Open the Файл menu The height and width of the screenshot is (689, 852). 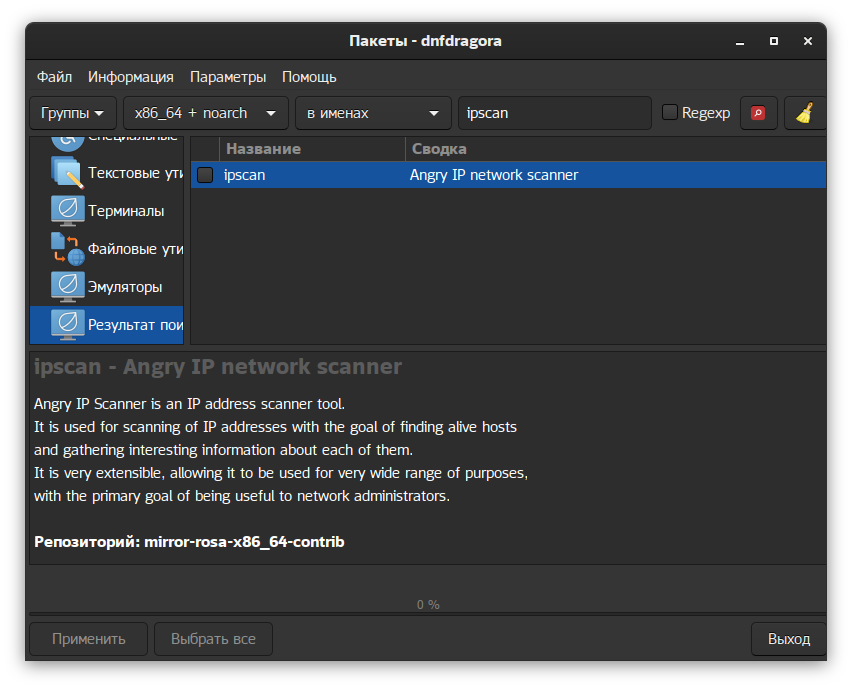point(54,77)
